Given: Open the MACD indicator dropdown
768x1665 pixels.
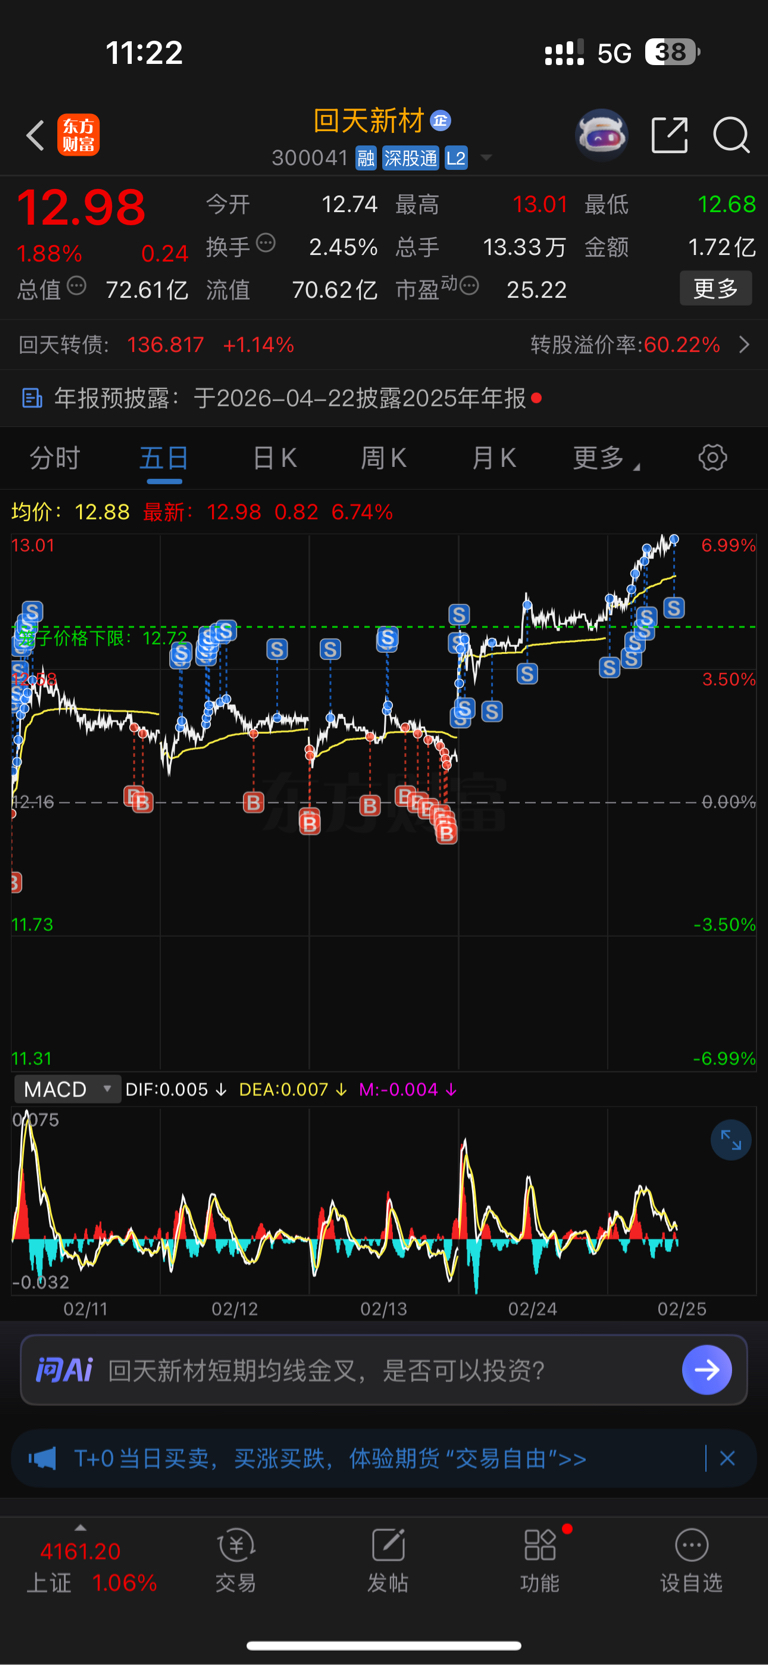Looking at the screenshot, I should tap(67, 1089).
